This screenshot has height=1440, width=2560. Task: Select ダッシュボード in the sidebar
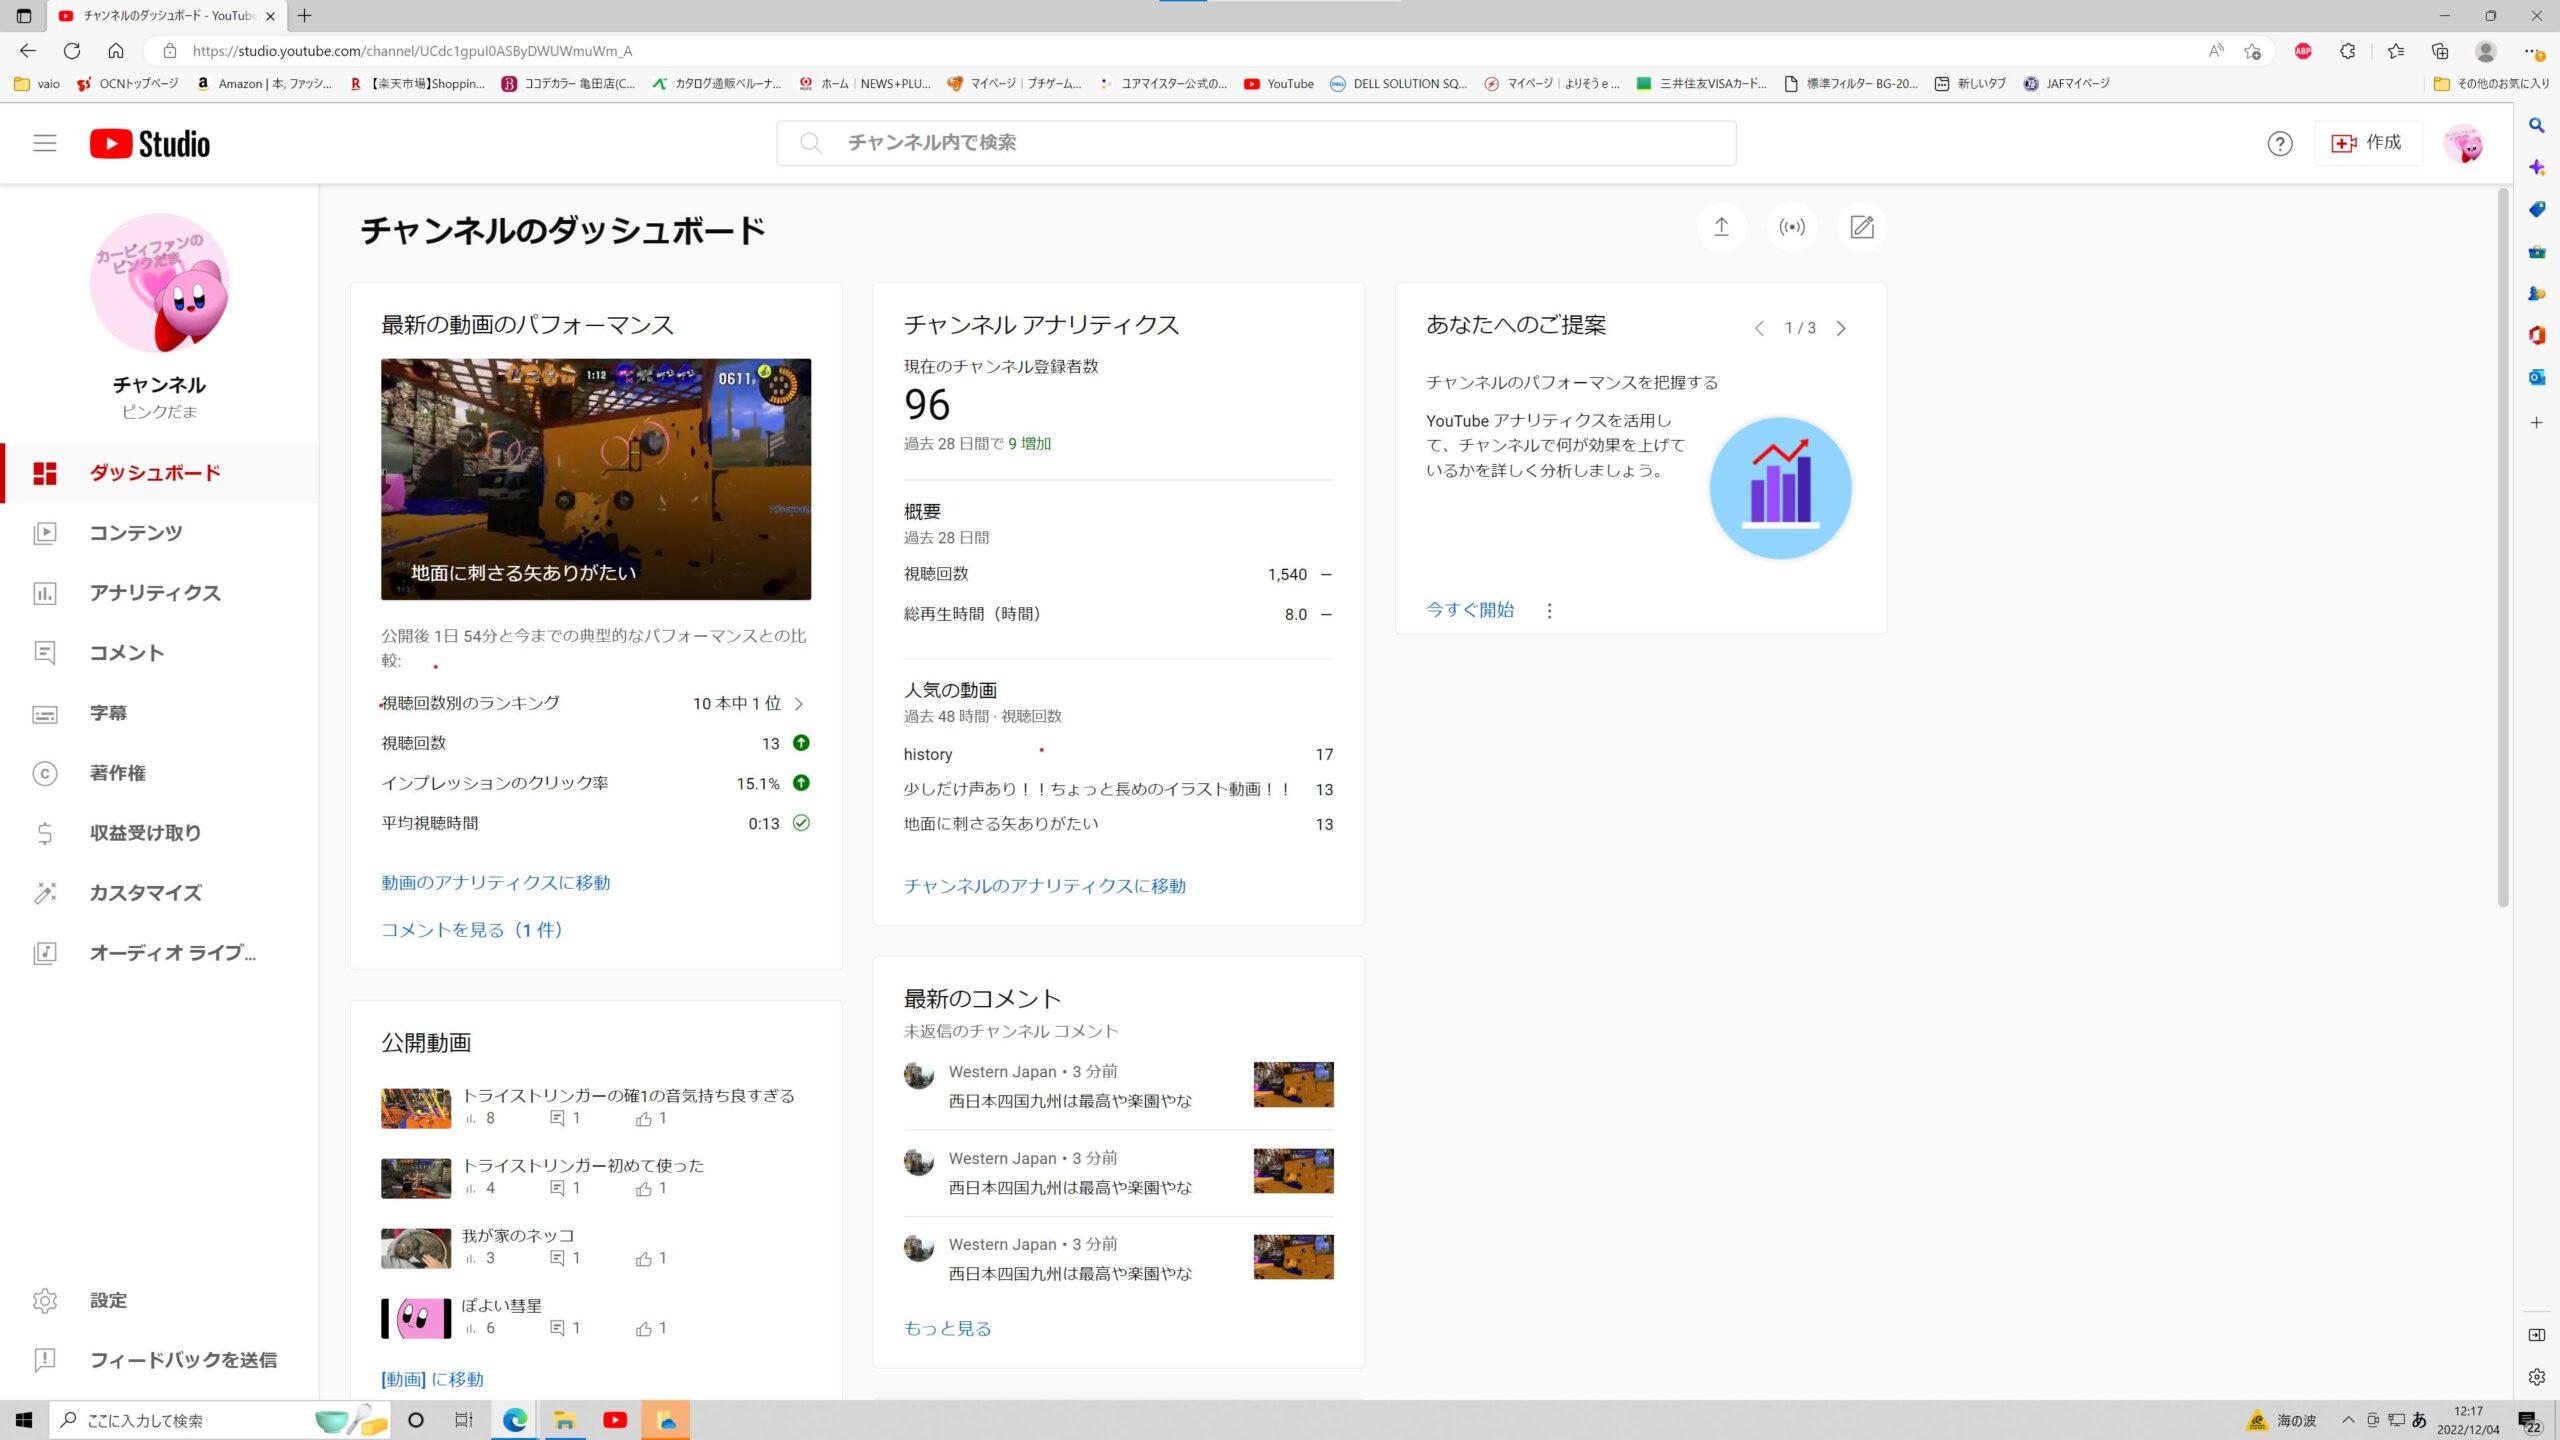point(160,473)
